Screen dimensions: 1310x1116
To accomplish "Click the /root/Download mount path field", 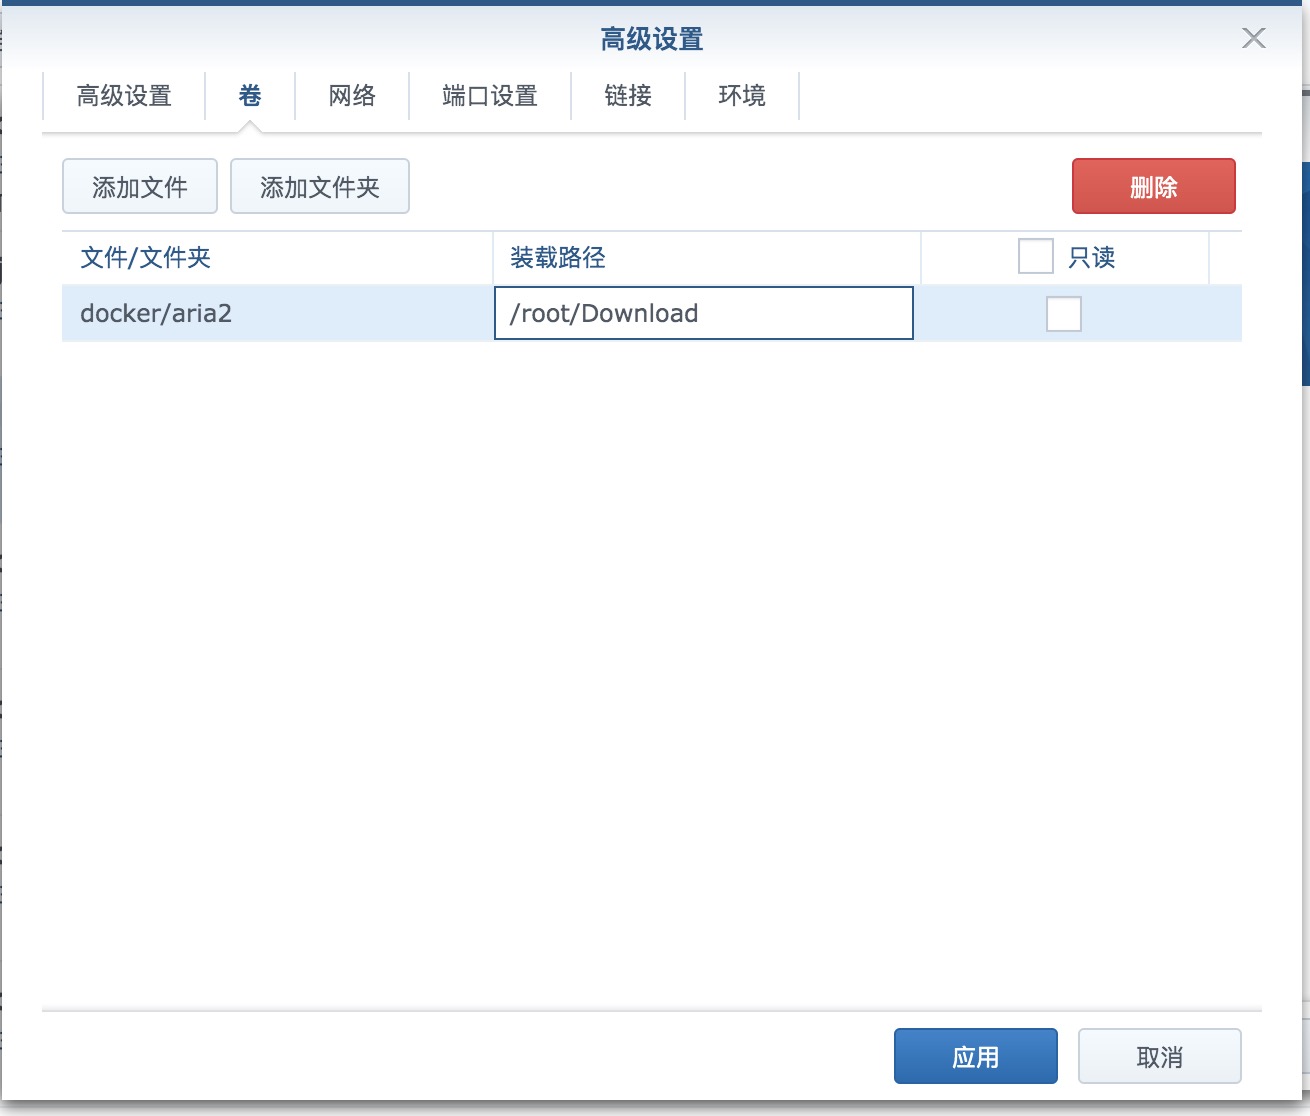I will [704, 313].
